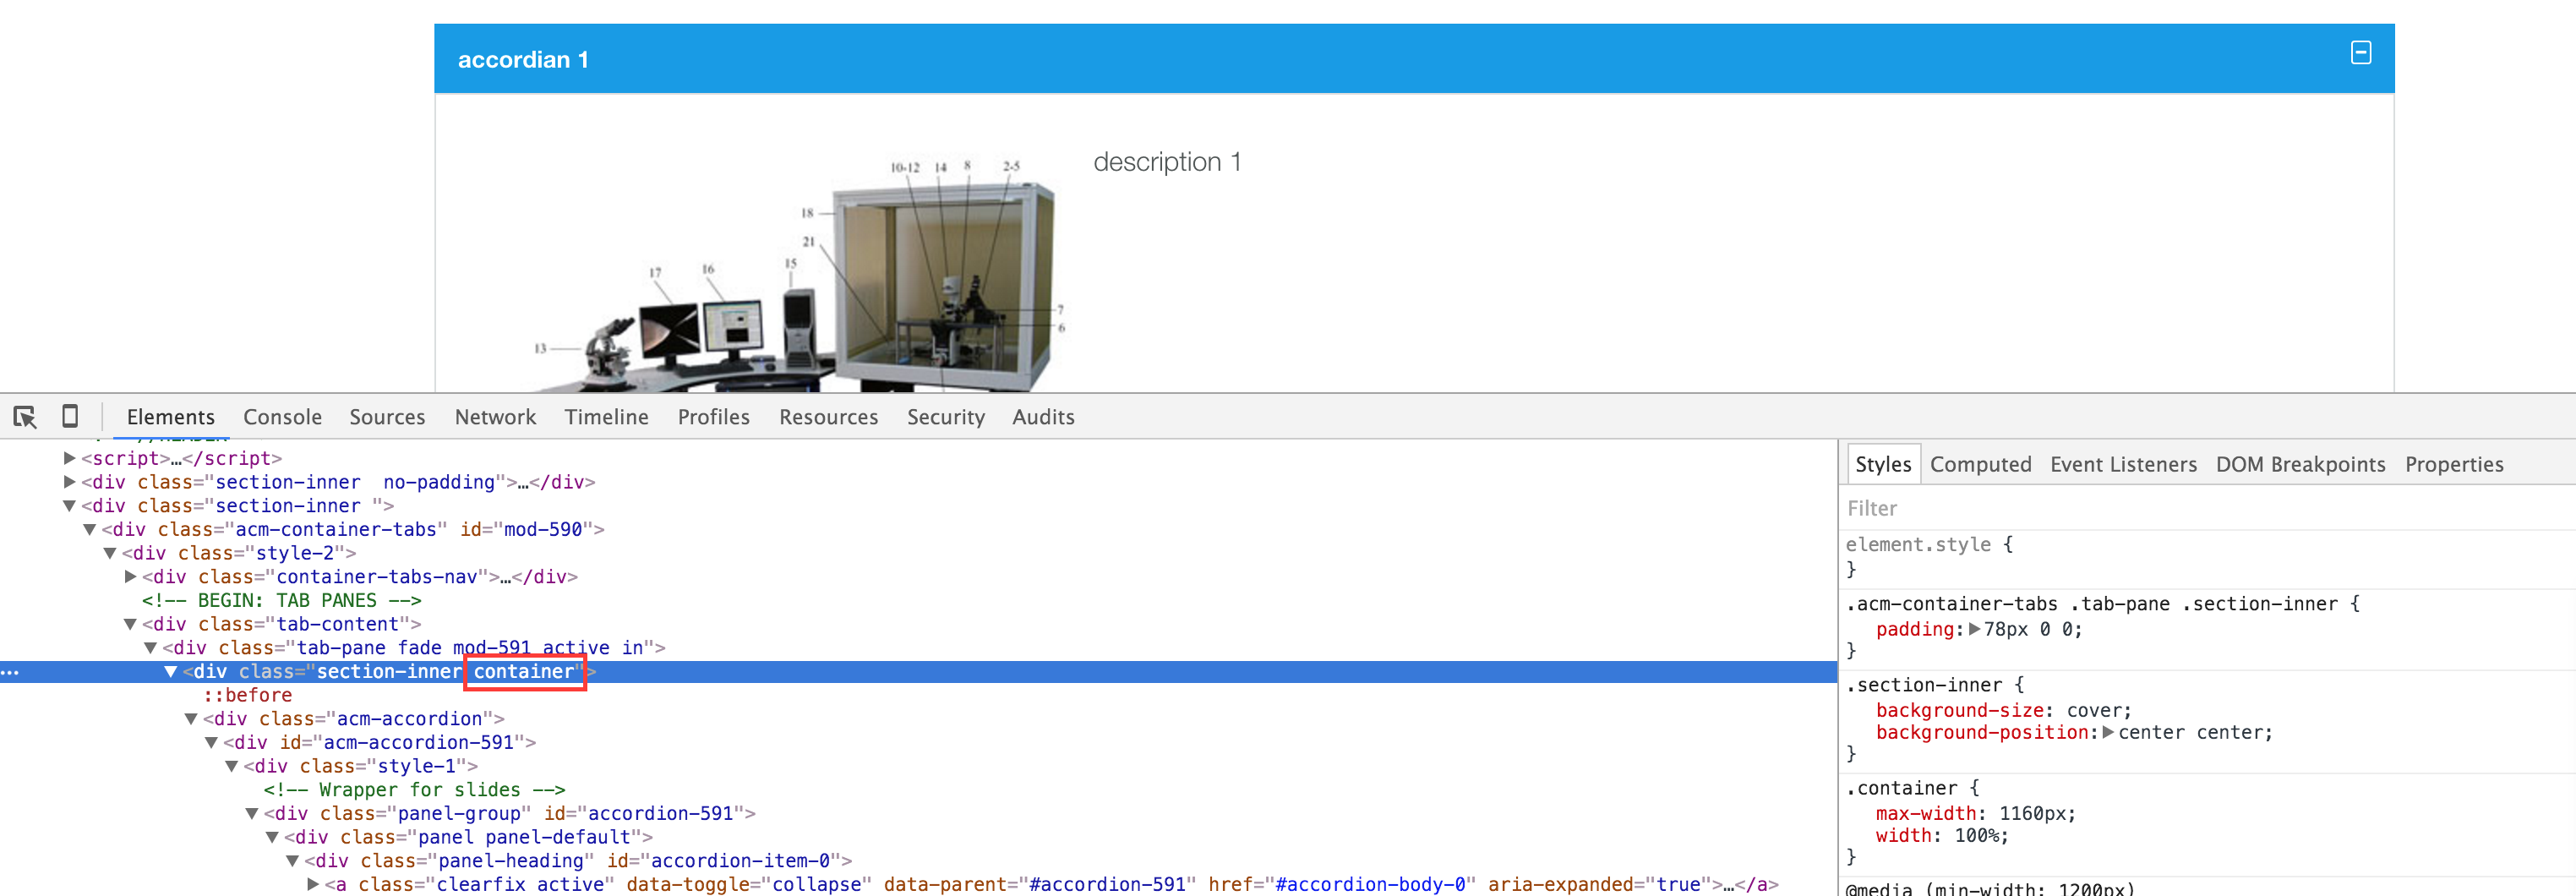Click the container class name in selected node

(524, 672)
